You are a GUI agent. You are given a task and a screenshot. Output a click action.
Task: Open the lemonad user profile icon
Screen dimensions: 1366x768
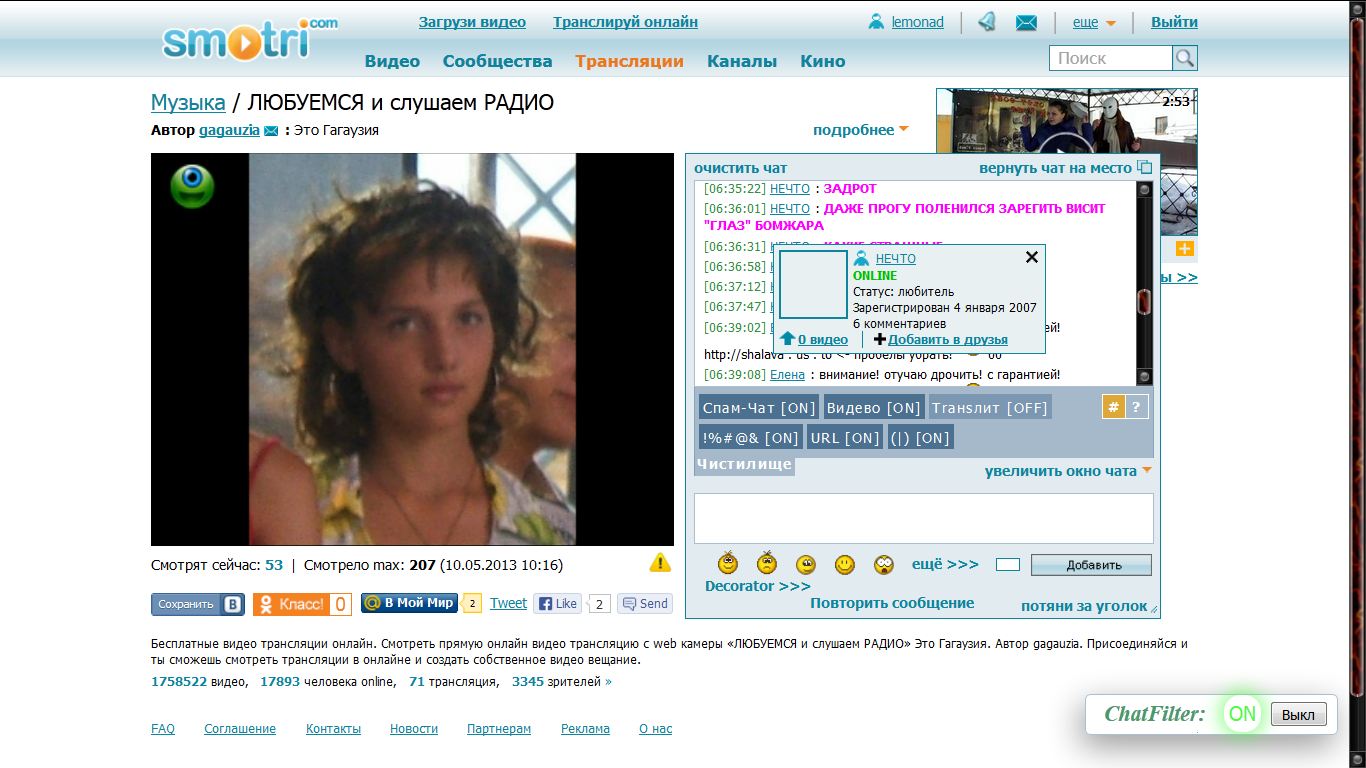click(x=876, y=22)
